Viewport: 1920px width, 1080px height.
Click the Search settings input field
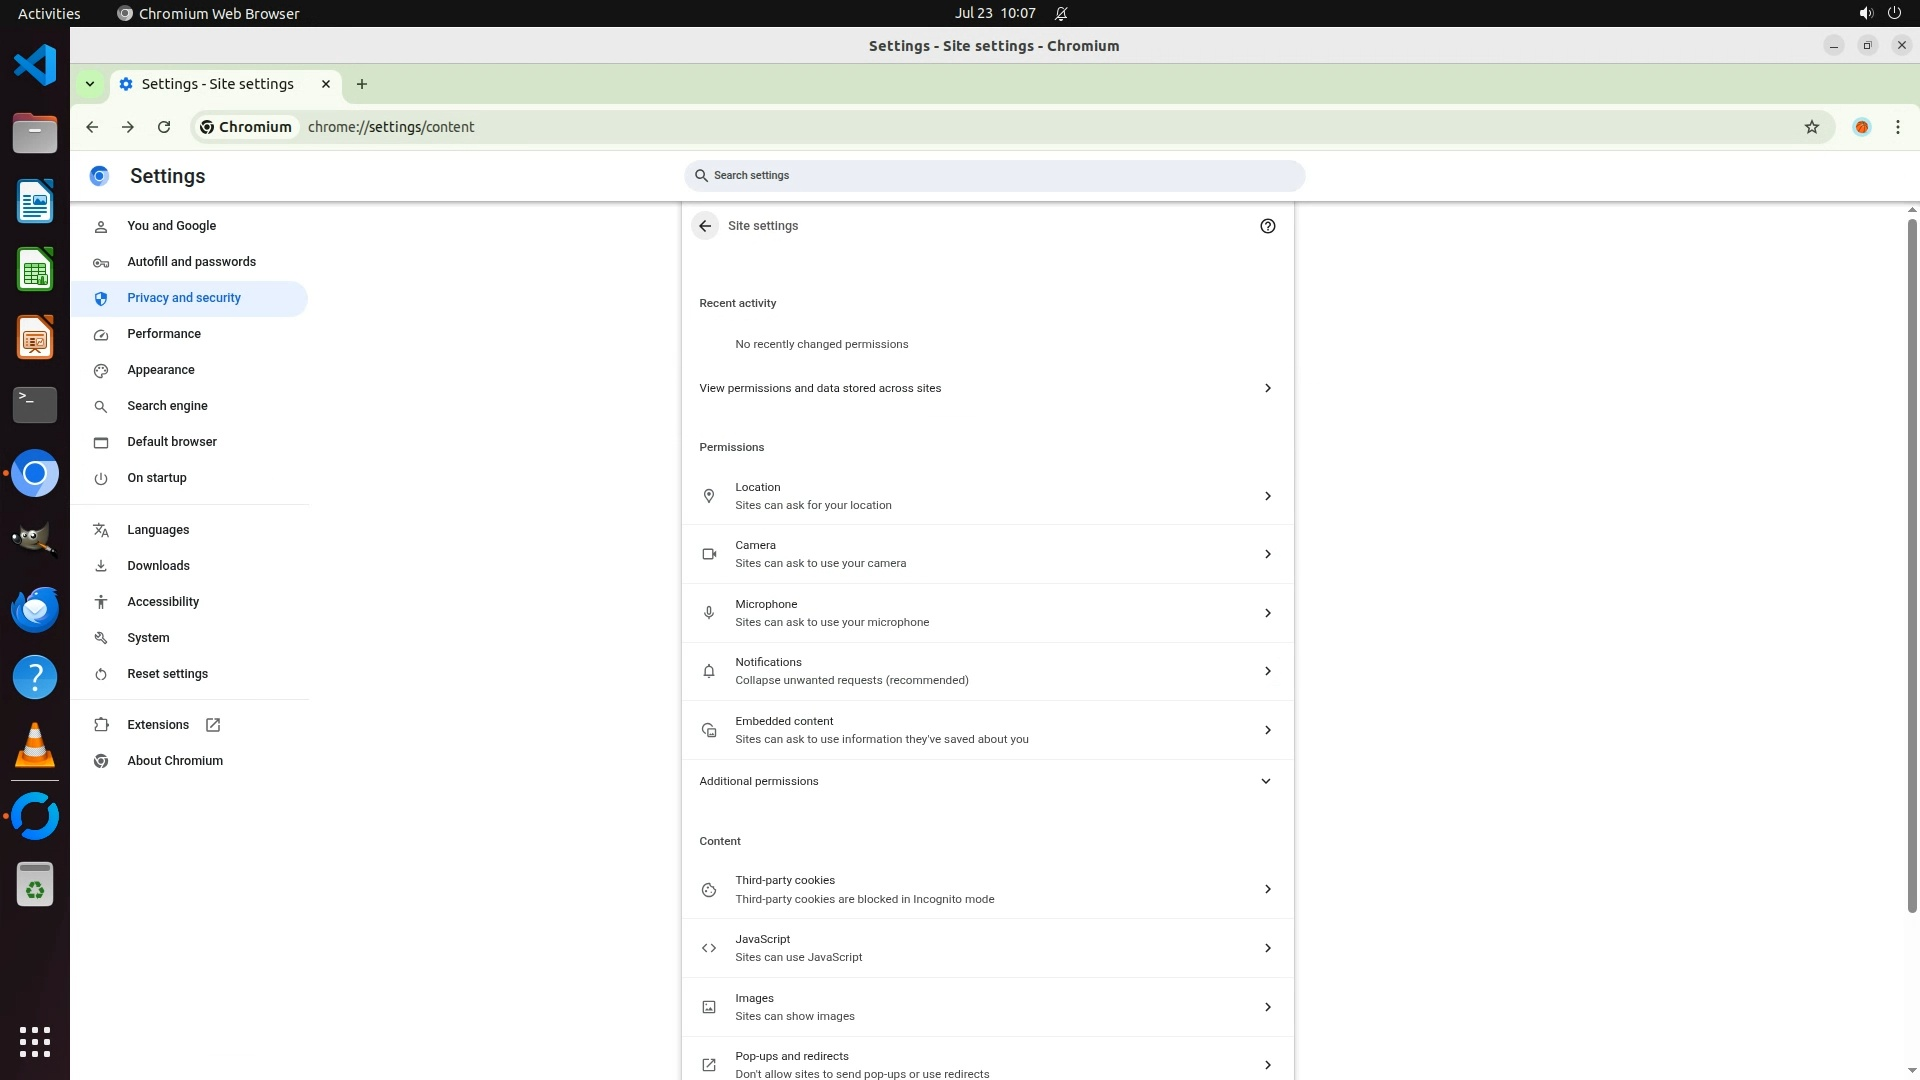tap(995, 176)
